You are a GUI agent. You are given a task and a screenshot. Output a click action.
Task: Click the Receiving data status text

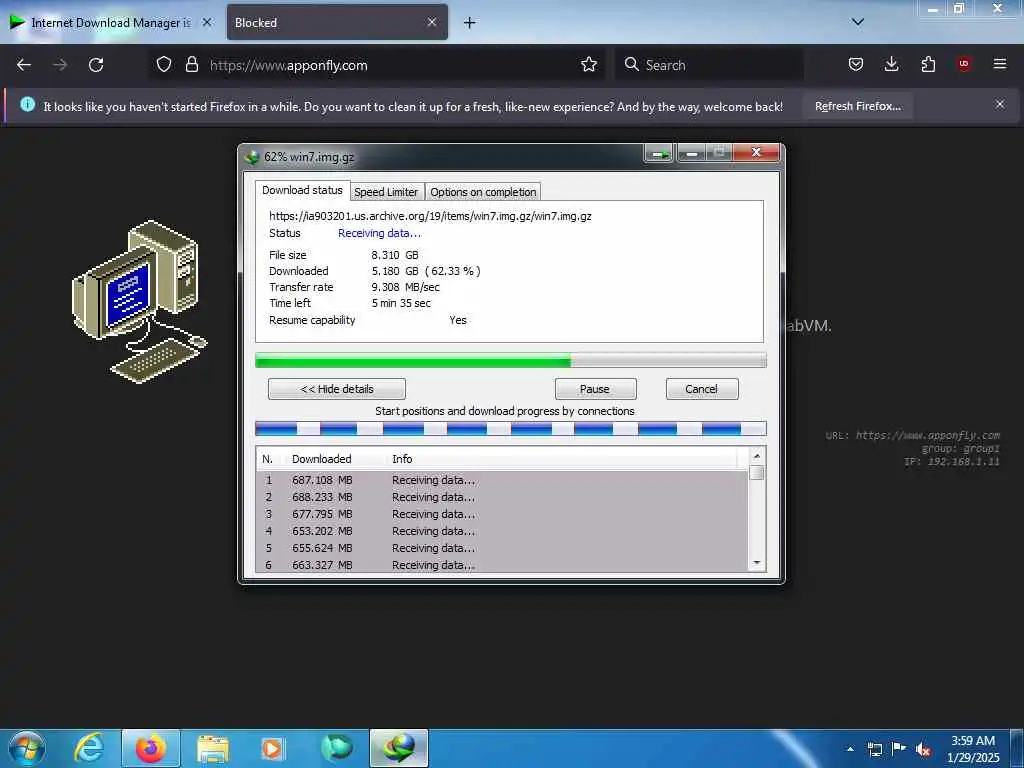379,233
